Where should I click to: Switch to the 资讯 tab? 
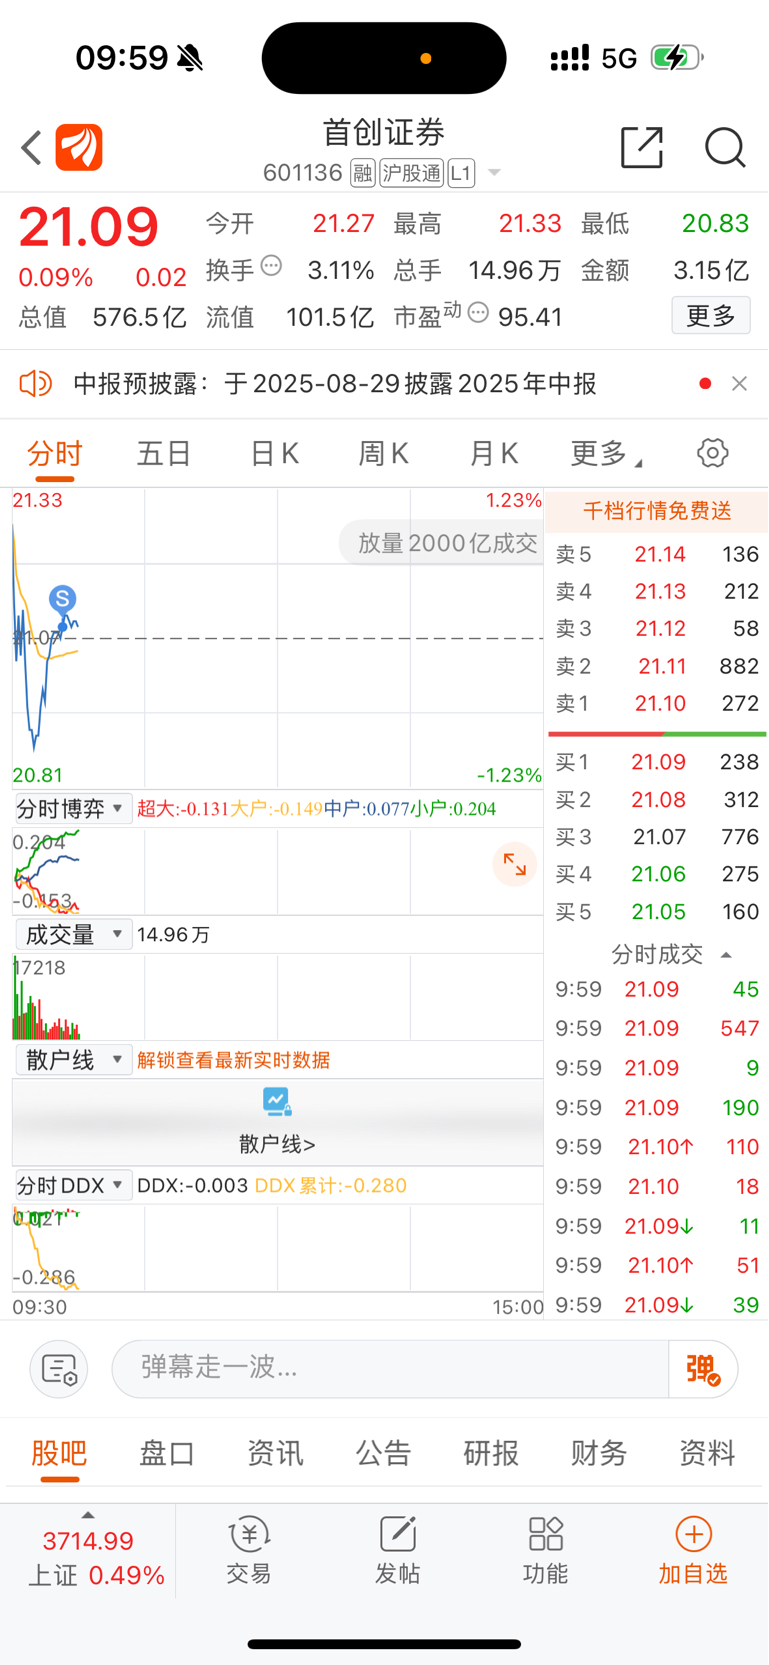(275, 1453)
